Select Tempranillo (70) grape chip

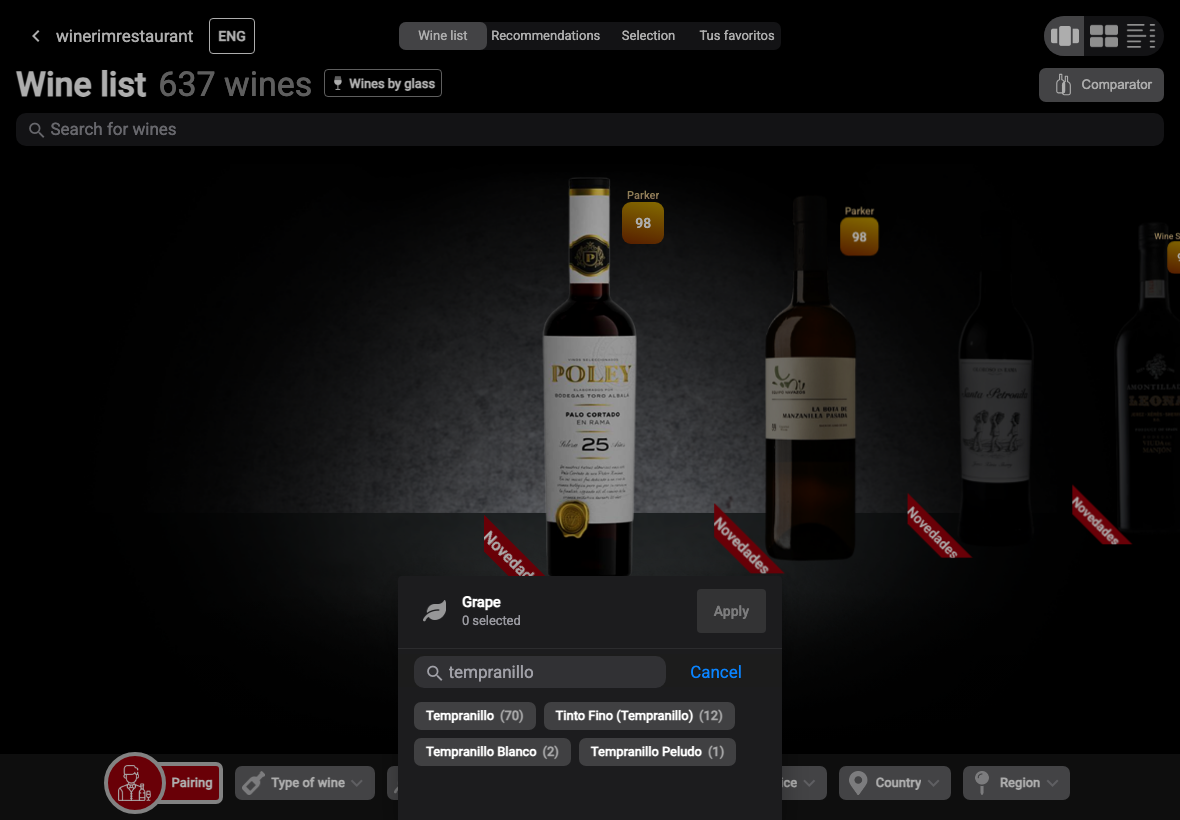click(475, 715)
